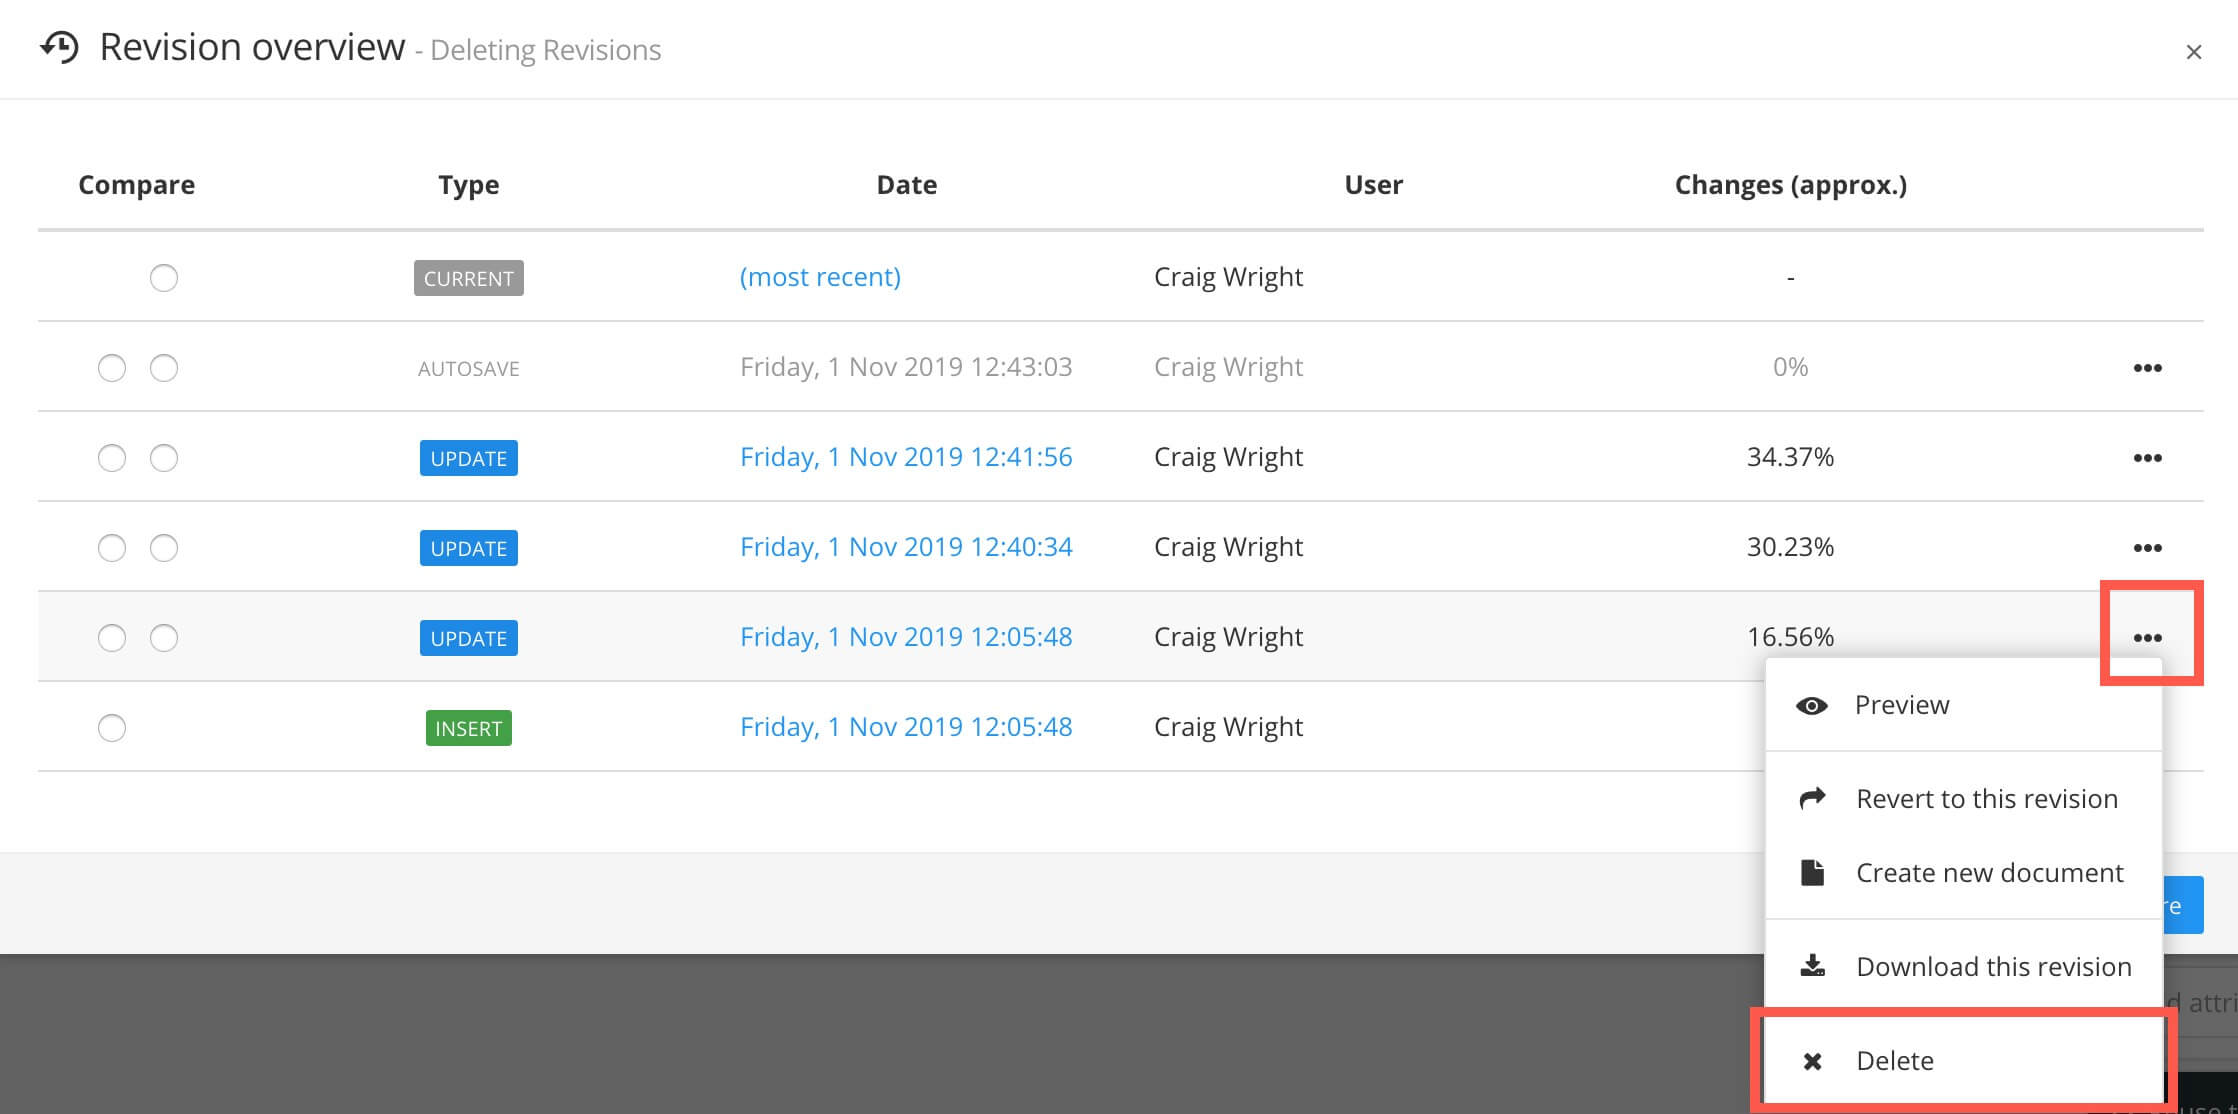This screenshot has width=2238, height=1114.
Task: Open the (most recent) revision link
Action: 819,277
